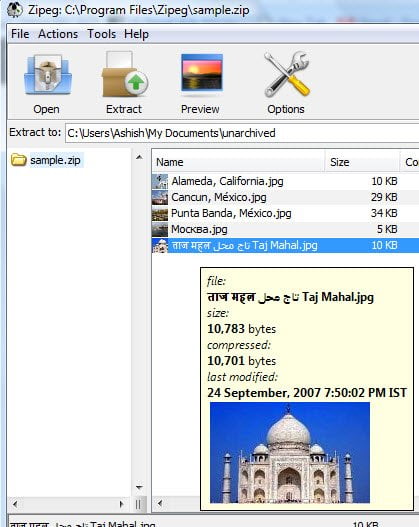419x527 pixels.
Task: Select Punta Banda, México.jpg in the list
Action: click(285, 213)
